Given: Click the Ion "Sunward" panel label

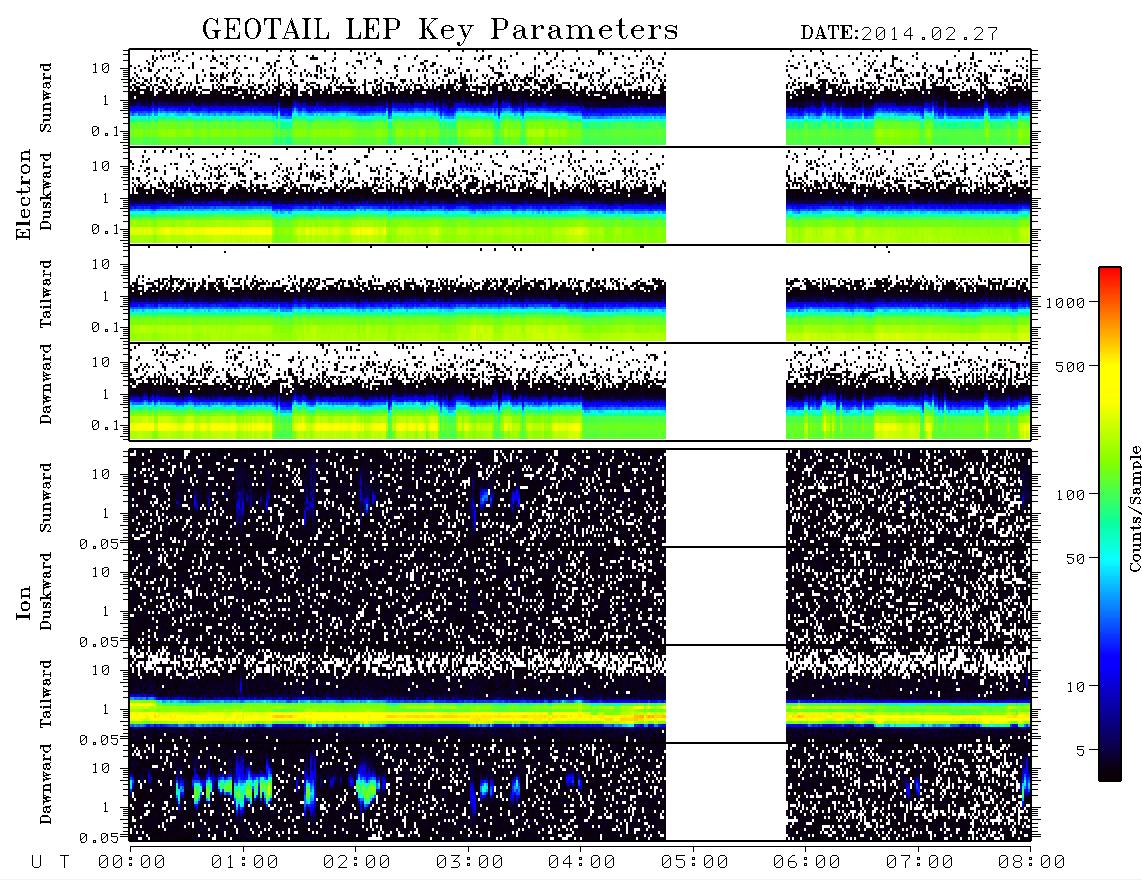Looking at the screenshot, I should (46, 497).
